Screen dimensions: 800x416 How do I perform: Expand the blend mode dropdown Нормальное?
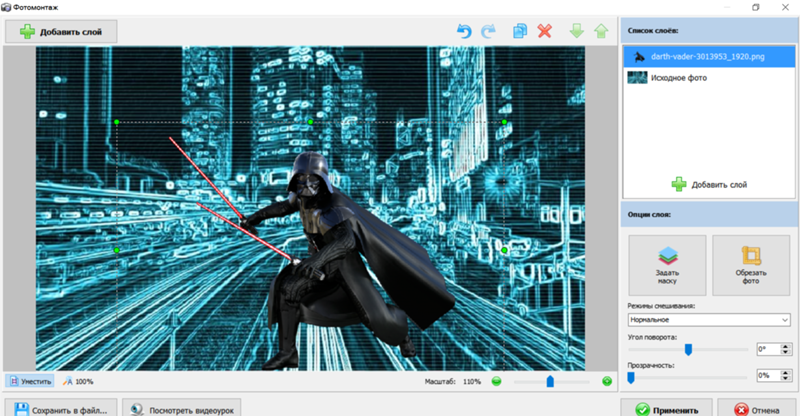[x=709, y=320]
